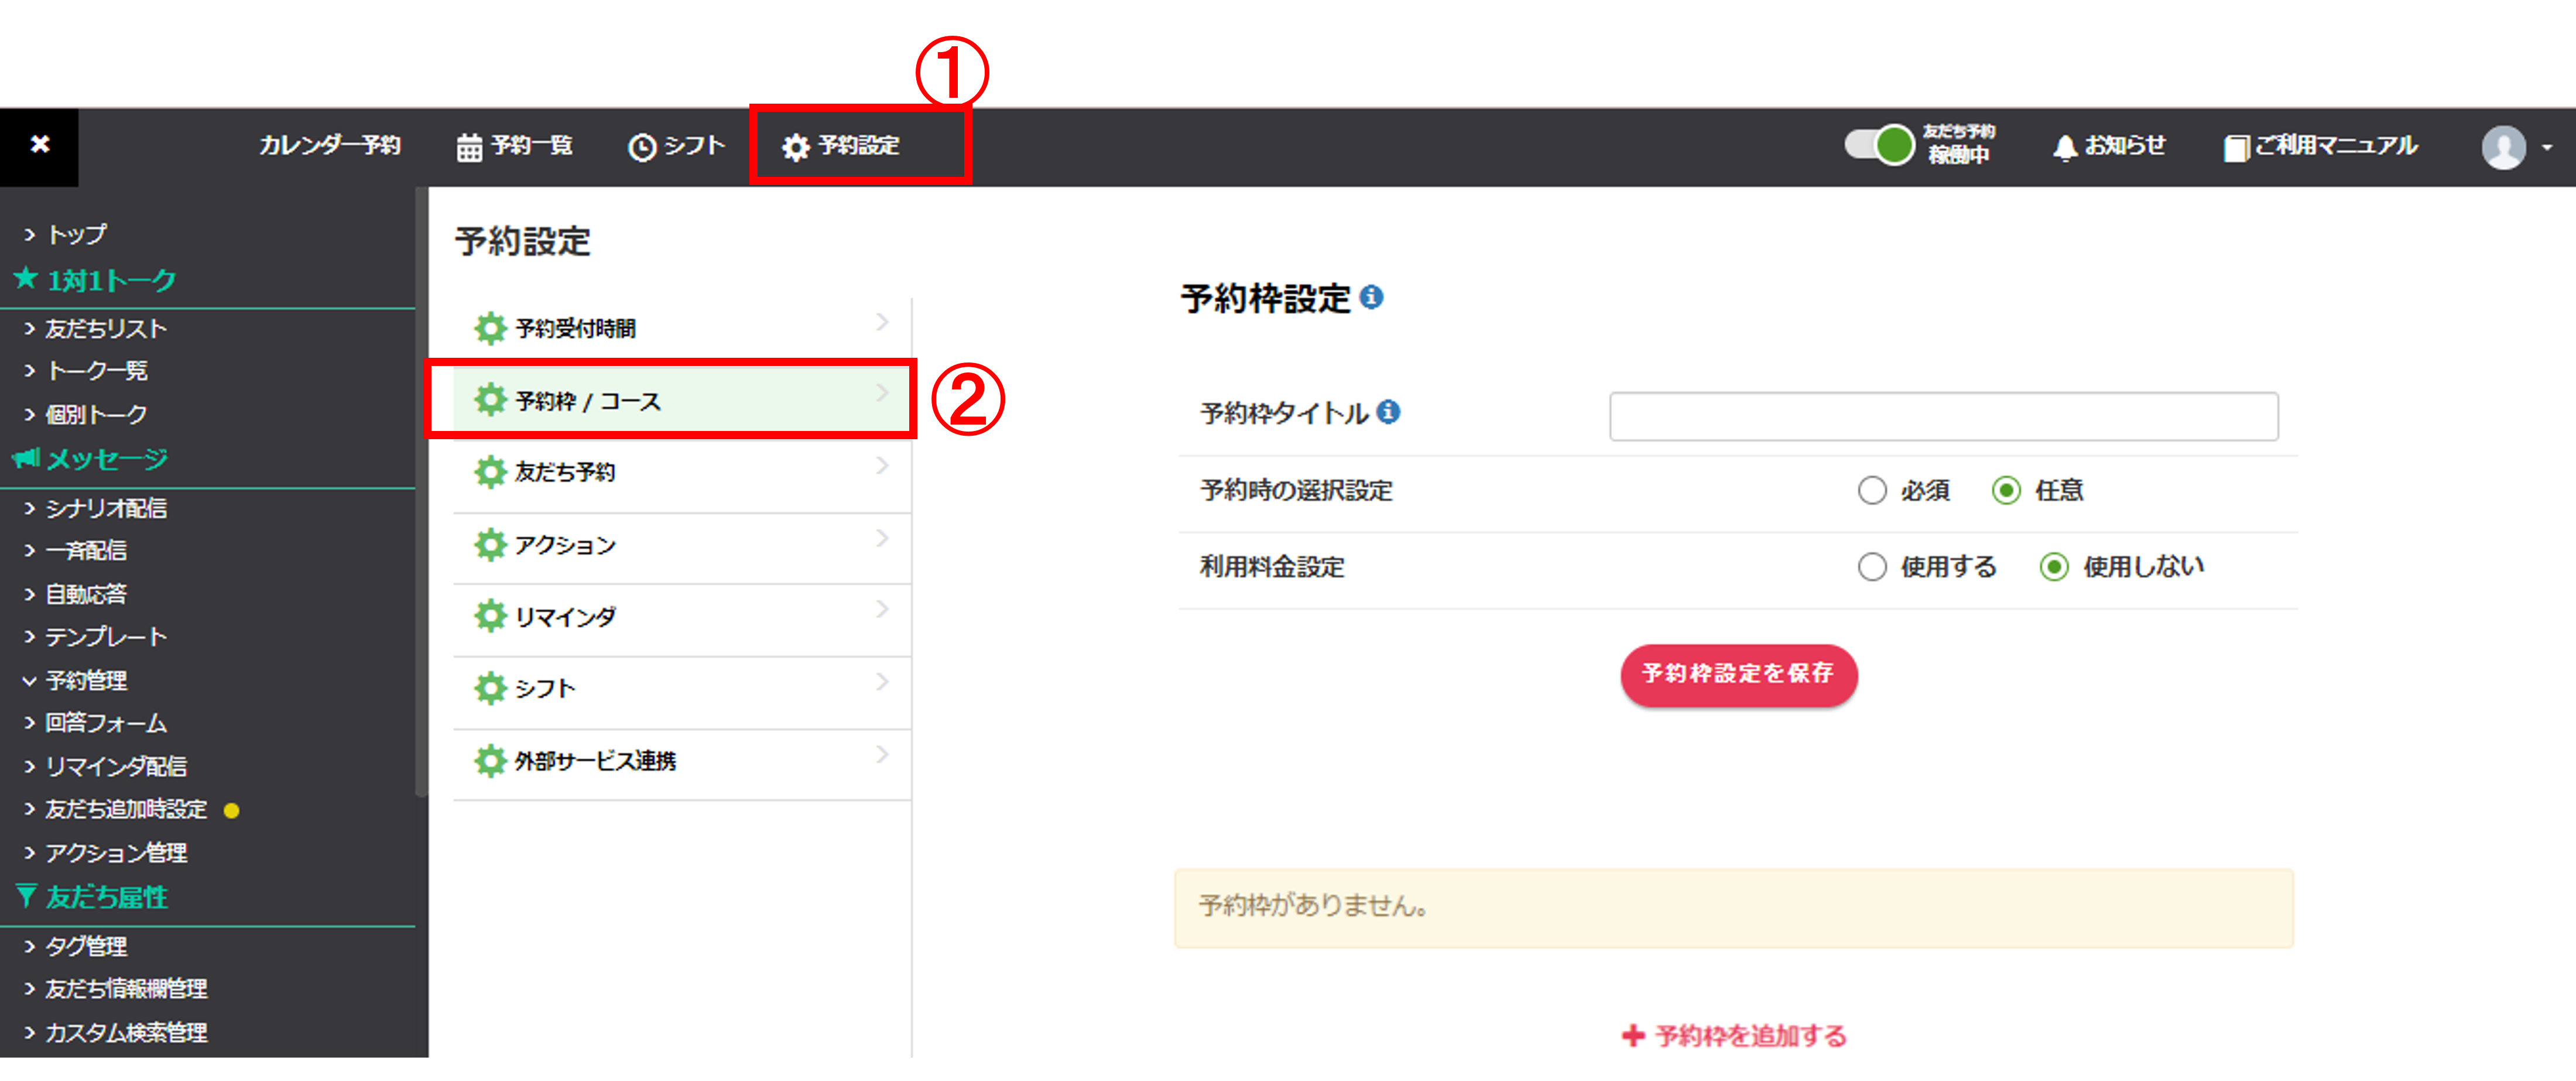Viewport: 2576px width, 1081px height.
Task: Select the 使用する radio button
Action: click(x=1872, y=567)
